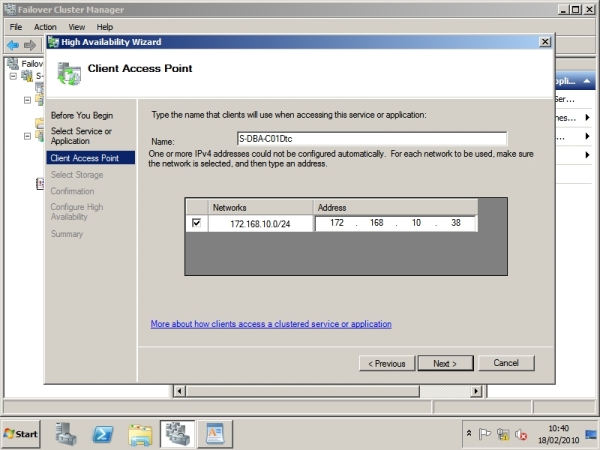
Task: Click the Configure High Availability step label
Action: coord(77,212)
